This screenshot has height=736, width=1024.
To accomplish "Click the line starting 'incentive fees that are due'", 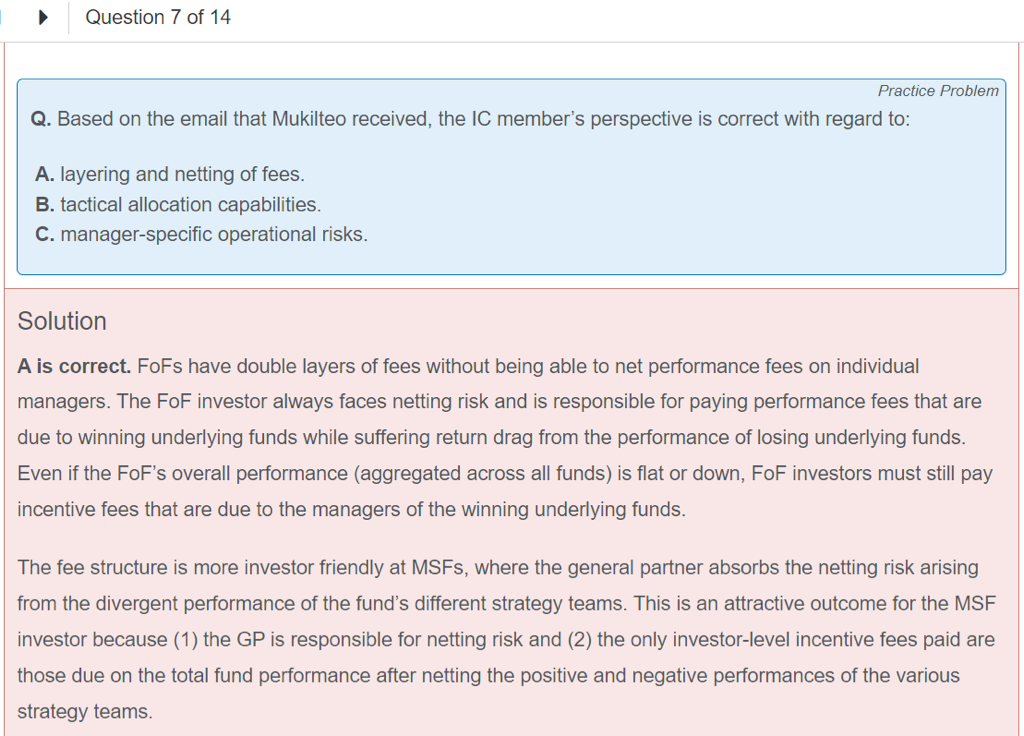I will [x=352, y=509].
